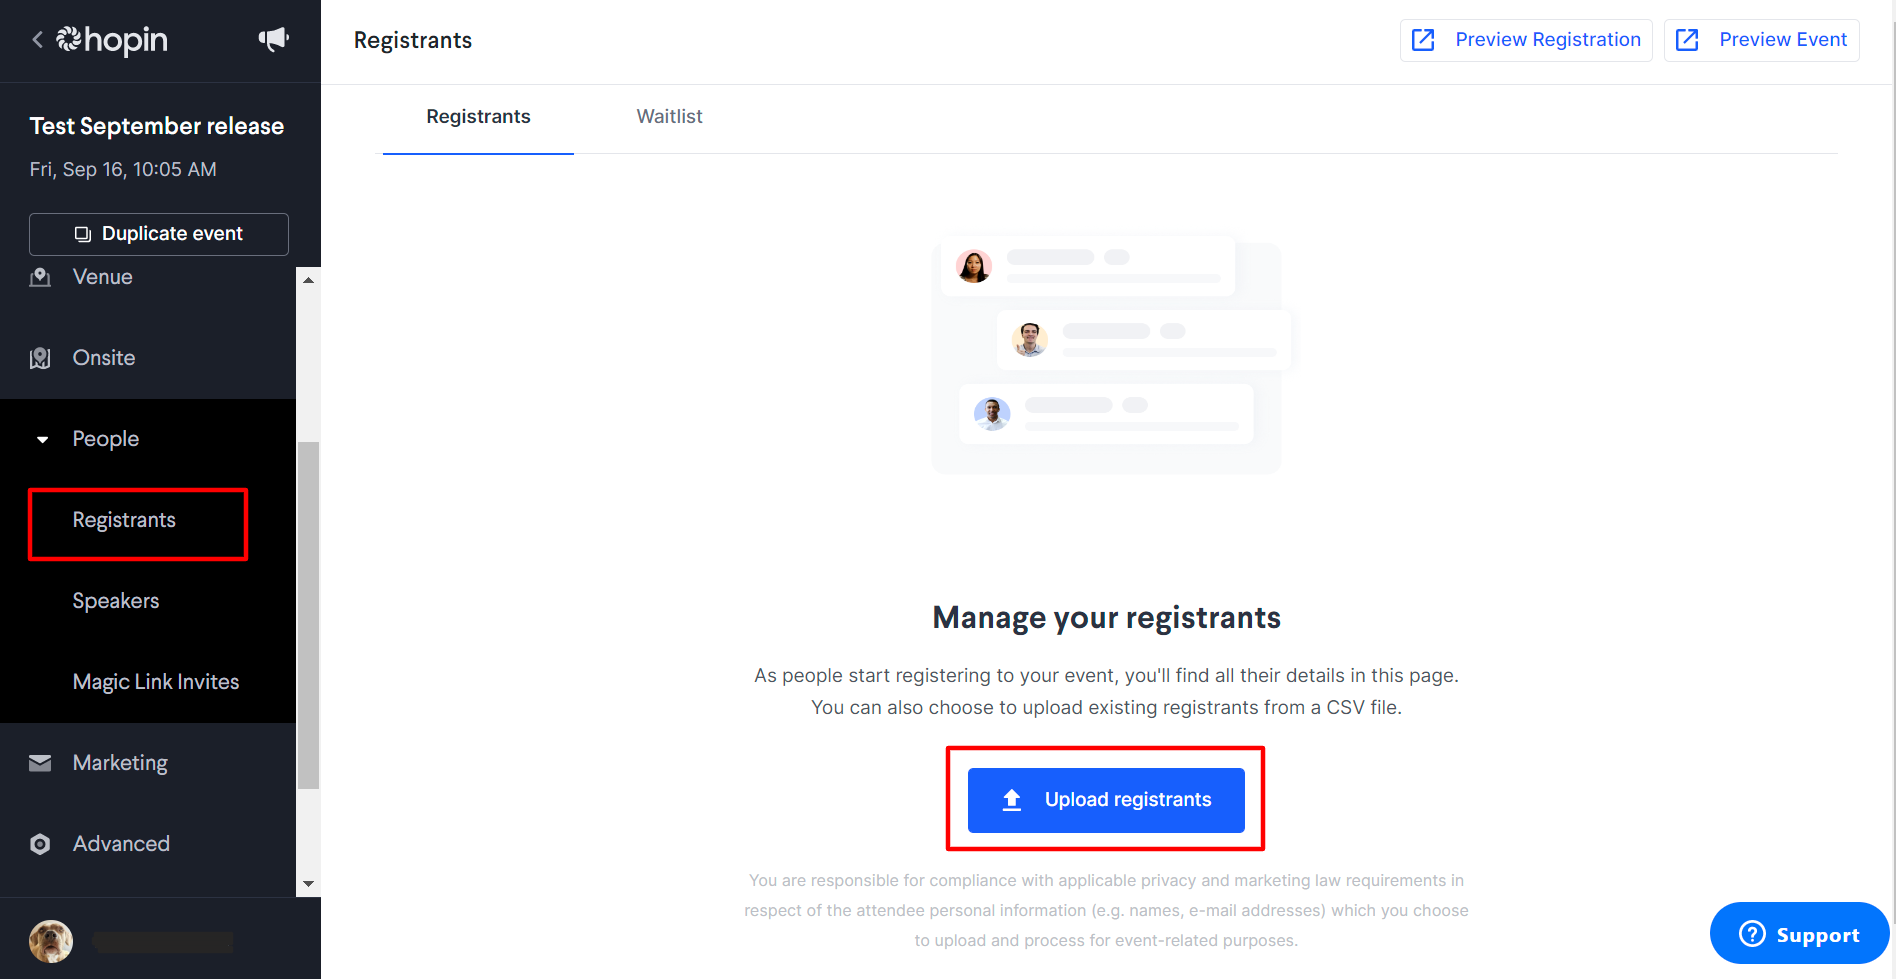Click the Upload registrants button
The width and height of the screenshot is (1896, 979).
point(1106,800)
